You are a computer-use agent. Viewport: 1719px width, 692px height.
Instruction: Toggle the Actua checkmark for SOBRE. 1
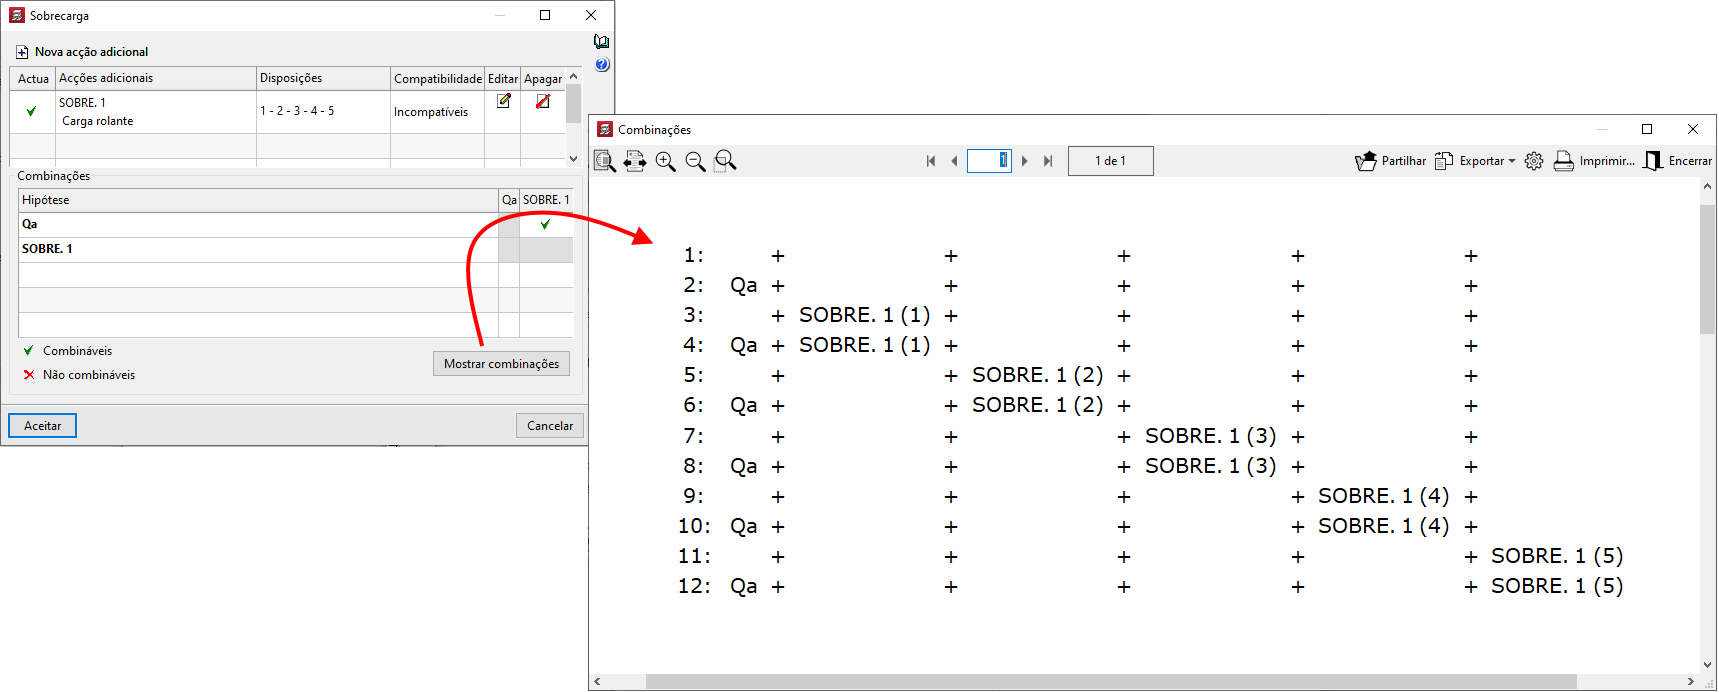point(31,112)
